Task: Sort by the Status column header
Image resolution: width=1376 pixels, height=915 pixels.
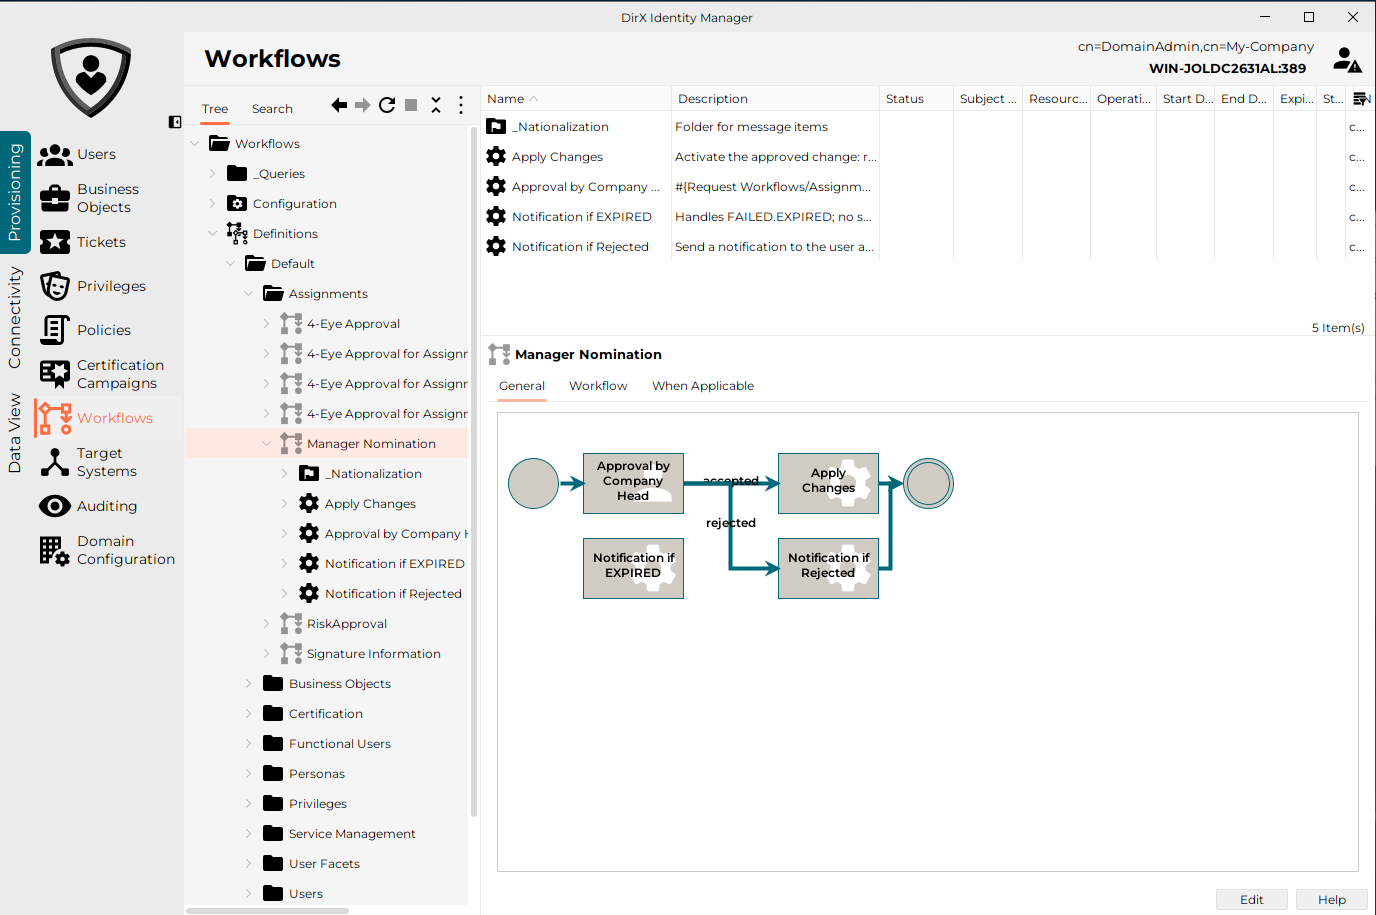Action: 916,99
